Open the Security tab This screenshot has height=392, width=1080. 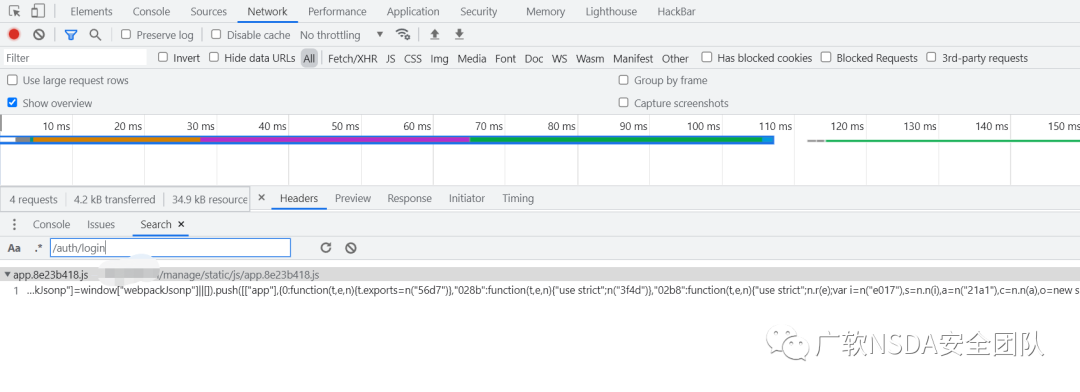click(x=479, y=12)
